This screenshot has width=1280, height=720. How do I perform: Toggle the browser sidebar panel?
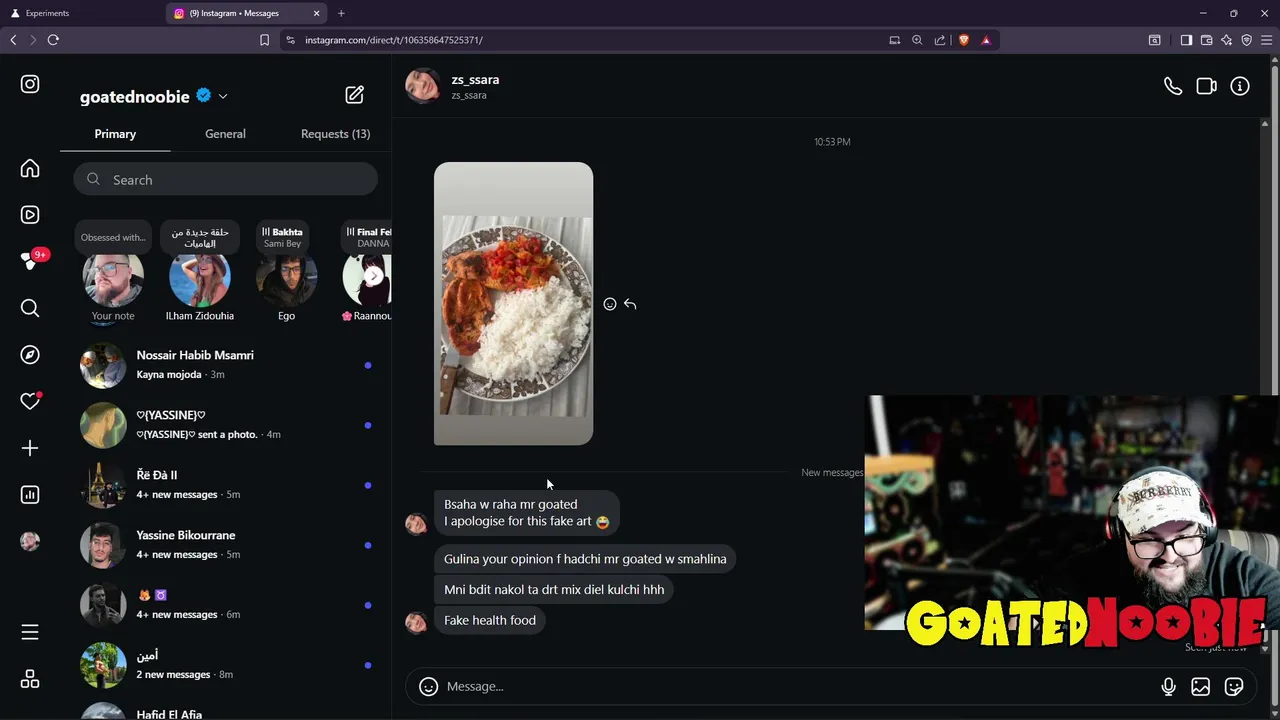click(x=1186, y=40)
